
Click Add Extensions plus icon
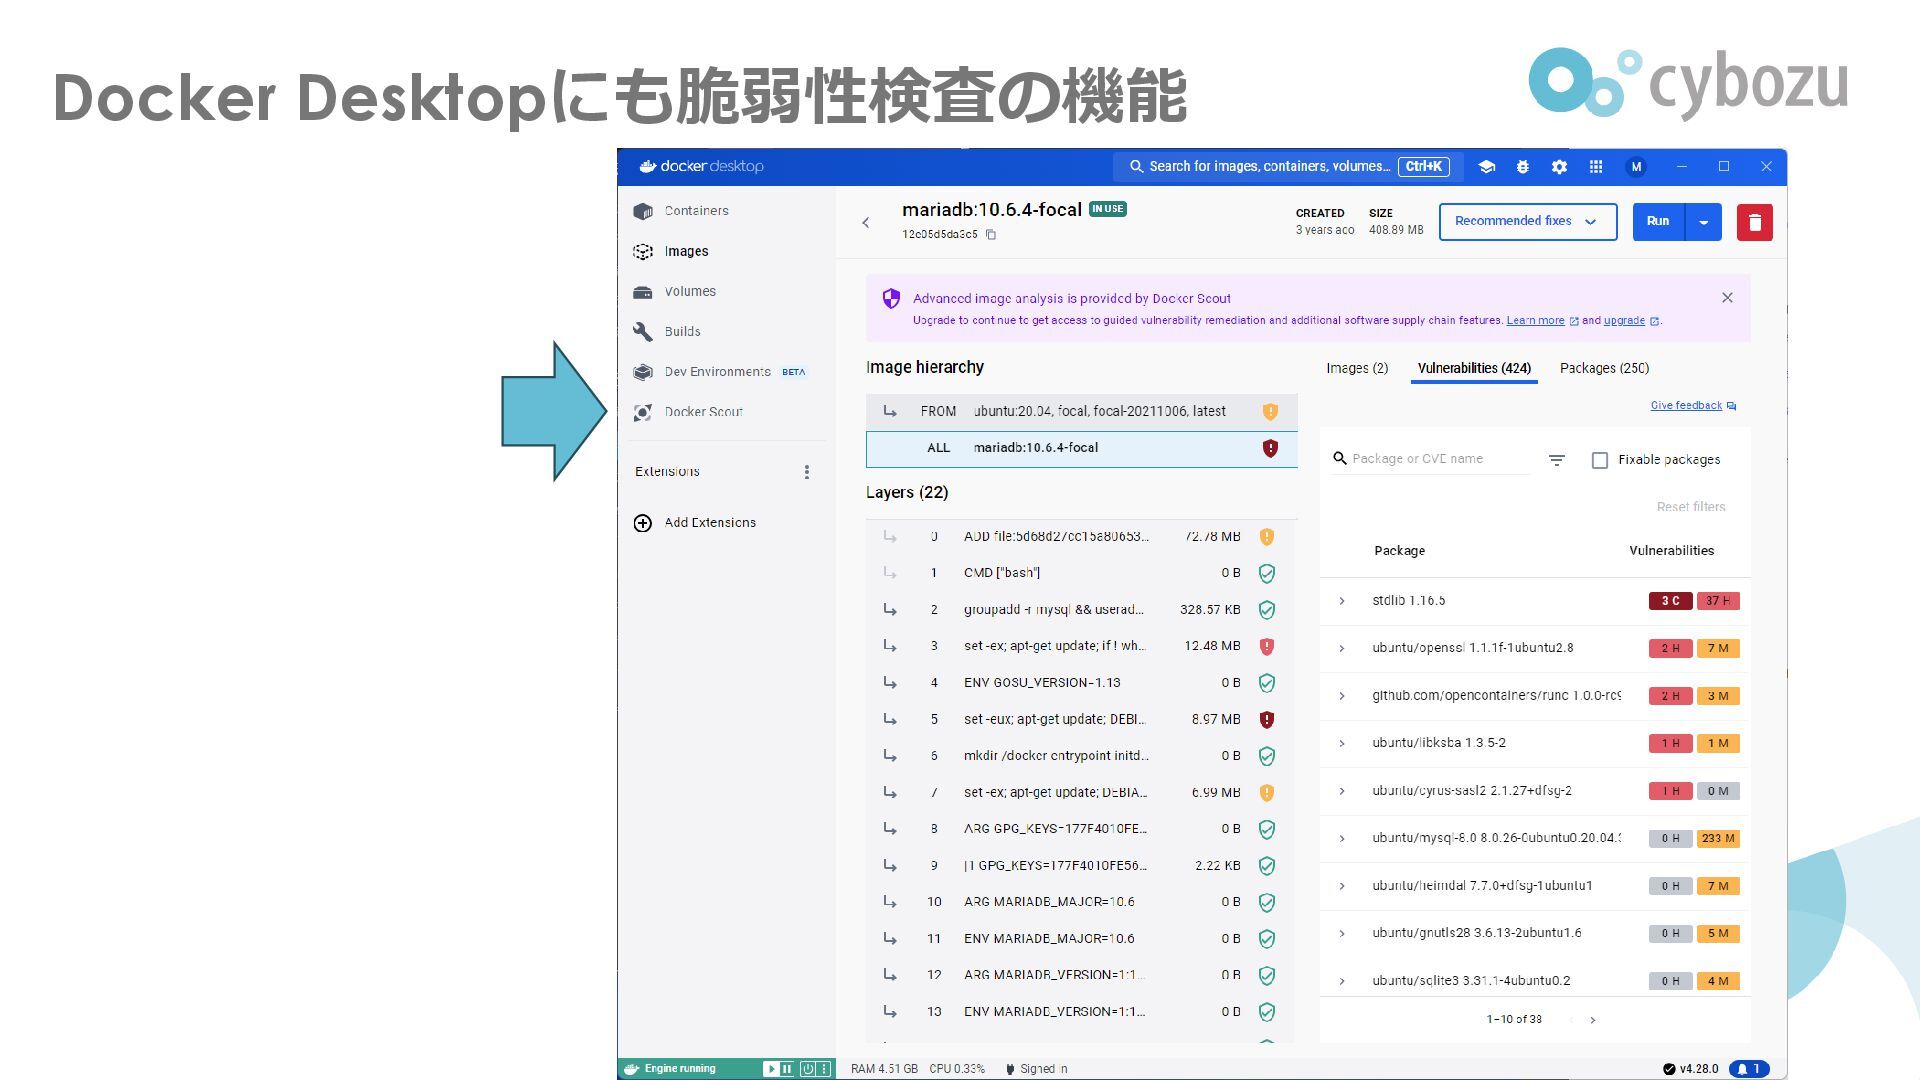(x=643, y=523)
